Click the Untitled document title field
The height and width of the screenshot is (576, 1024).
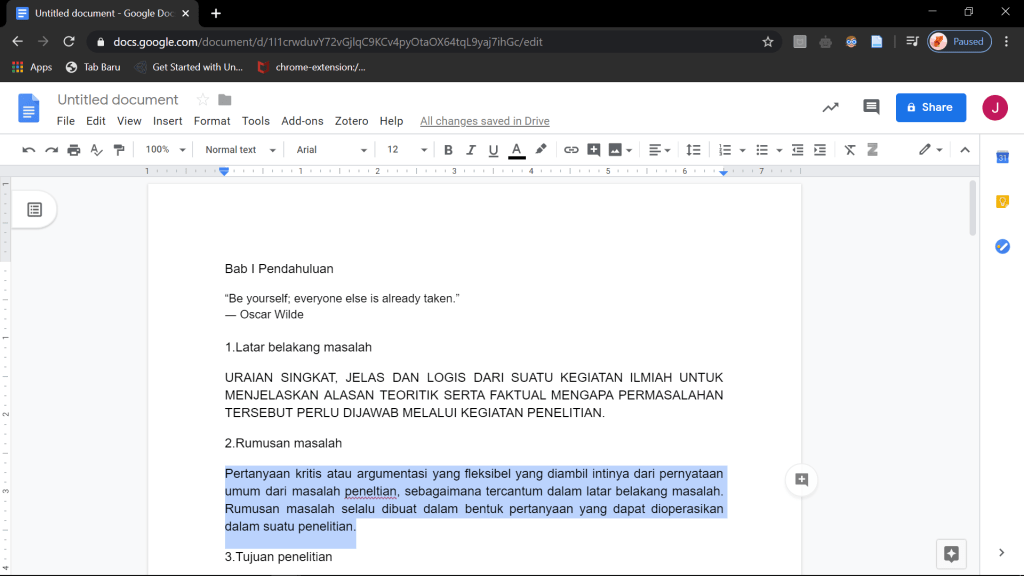point(118,100)
